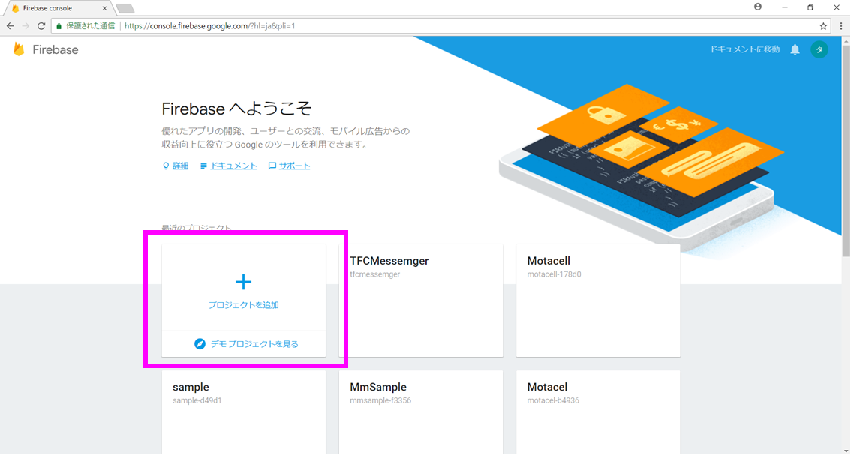This screenshot has height=454, width=850.
Task: Open the 詳細 link
Action: (176, 166)
